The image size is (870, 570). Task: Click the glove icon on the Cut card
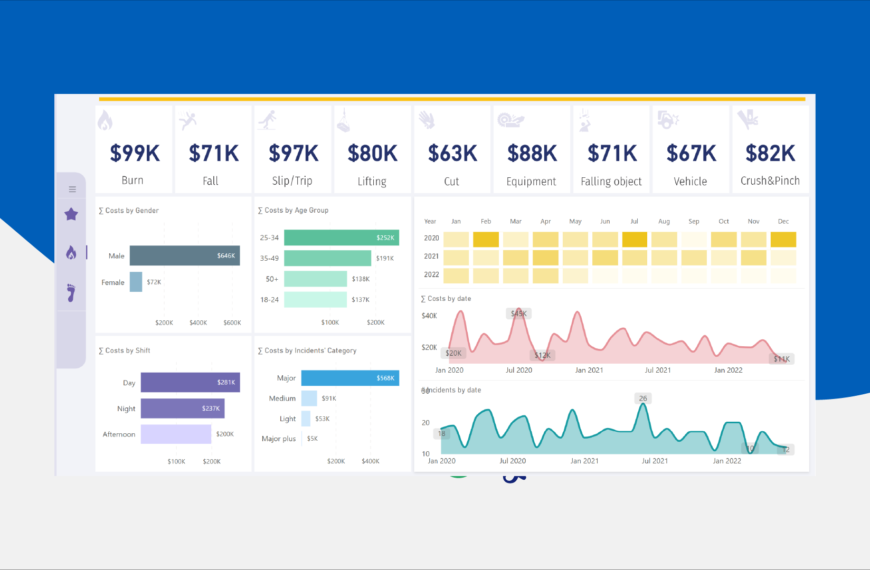click(x=426, y=121)
